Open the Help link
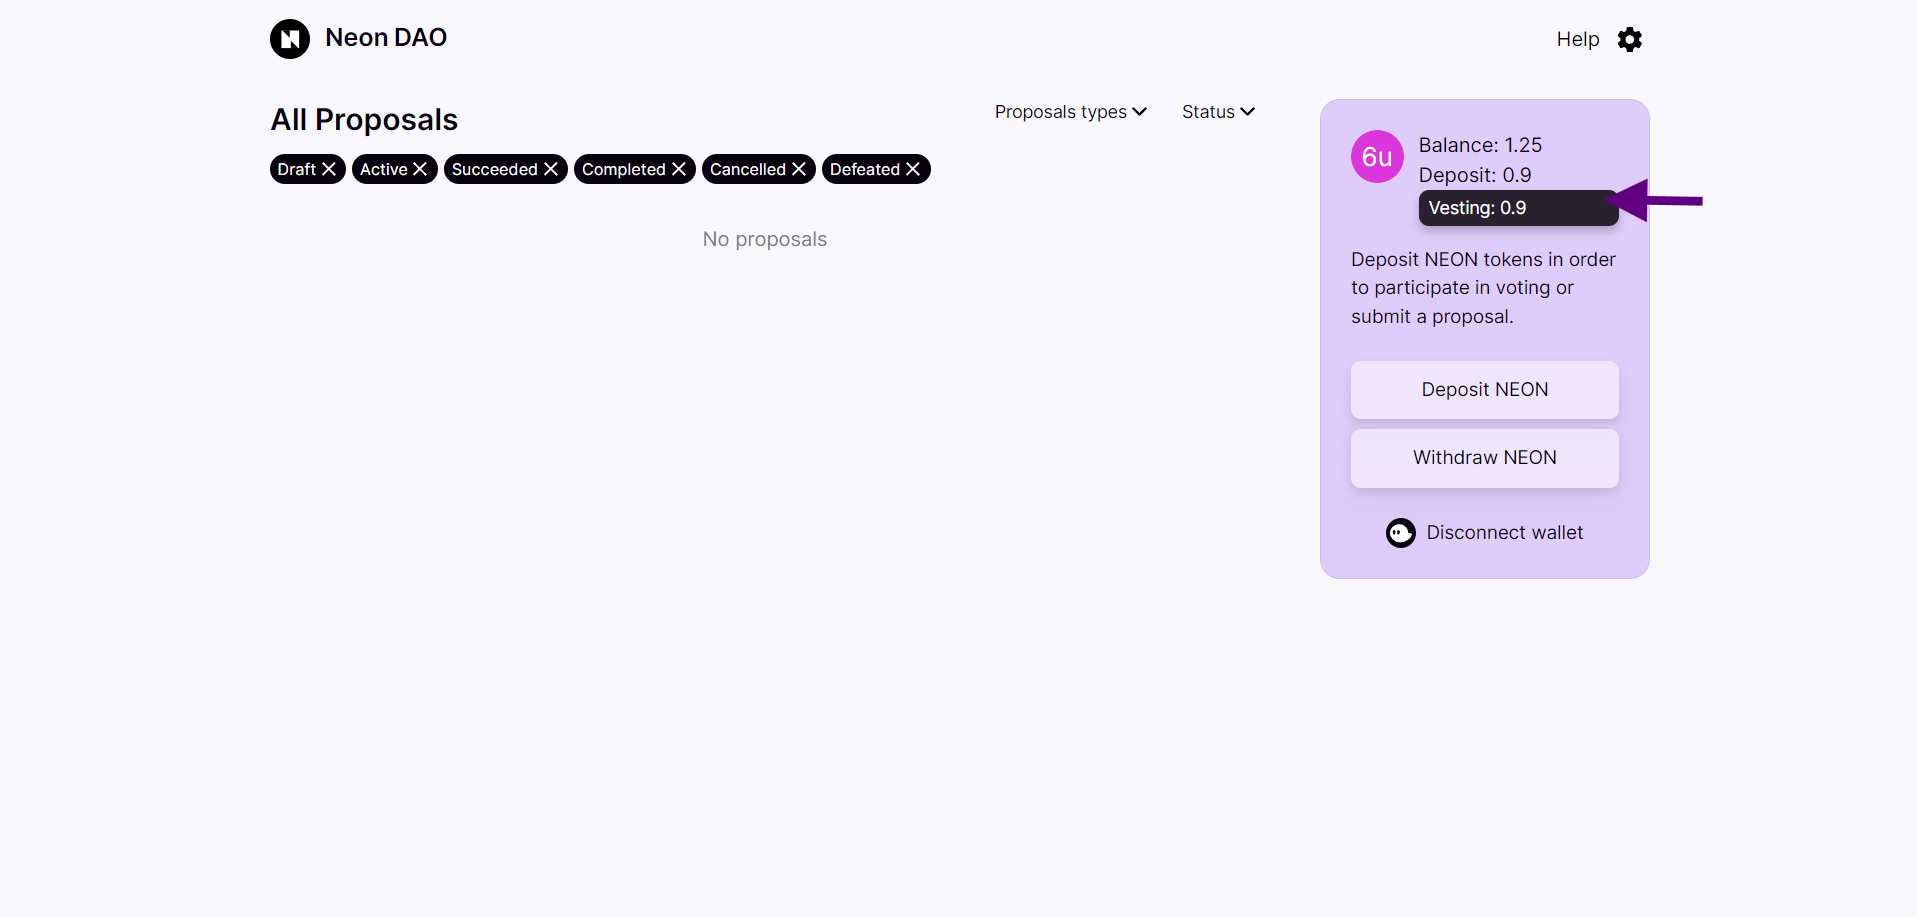Image resolution: width=1917 pixels, height=917 pixels. click(x=1578, y=39)
